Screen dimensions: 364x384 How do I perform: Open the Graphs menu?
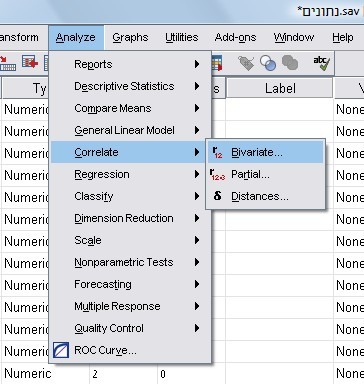130,37
